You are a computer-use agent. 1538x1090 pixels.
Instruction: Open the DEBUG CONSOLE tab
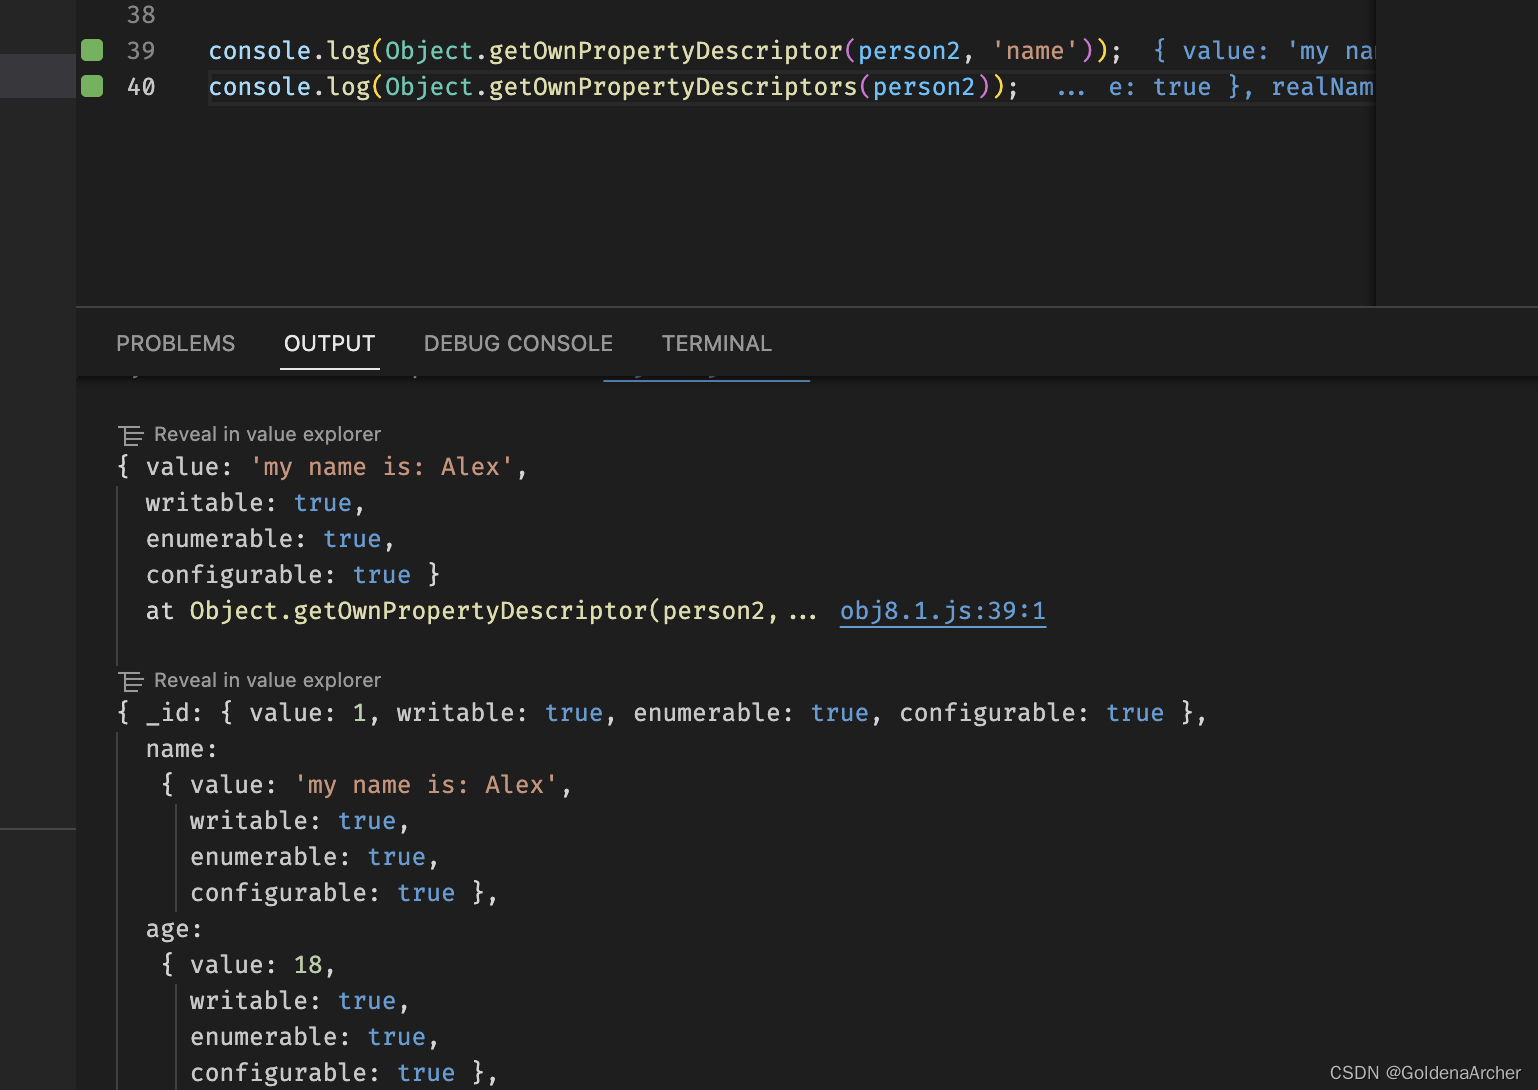click(x=518, y=343)
